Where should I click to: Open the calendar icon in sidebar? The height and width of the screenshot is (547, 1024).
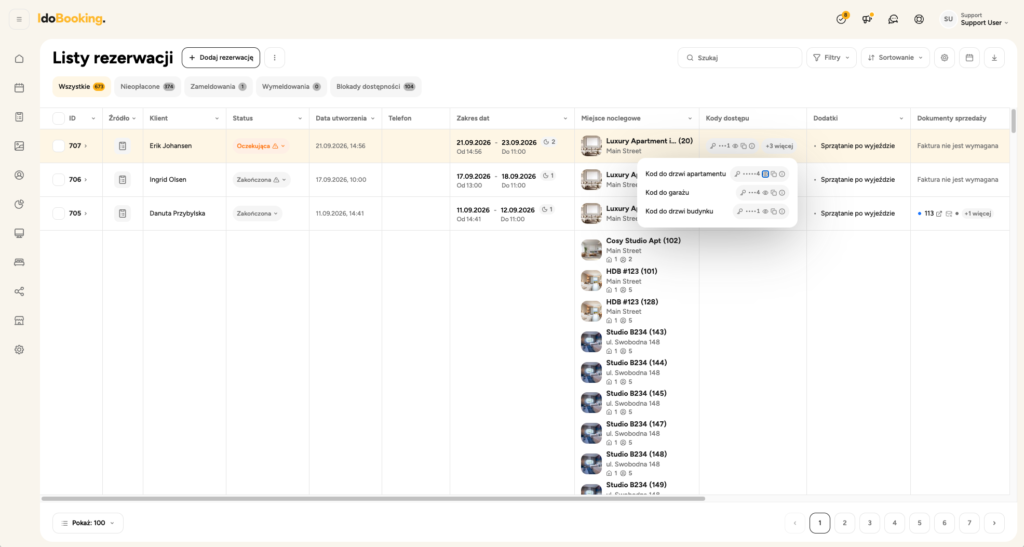click(19, 87)
